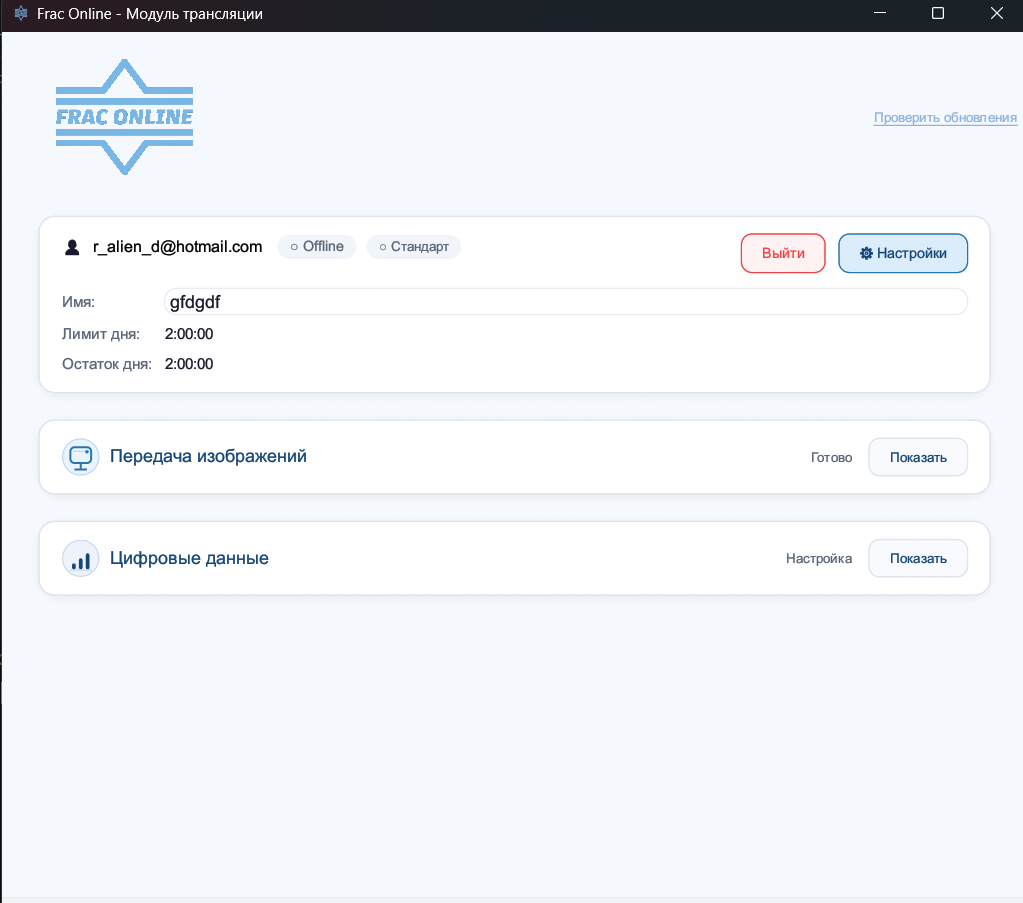
Task: Click the Frac Online logo
Action: tap(124, 117)
